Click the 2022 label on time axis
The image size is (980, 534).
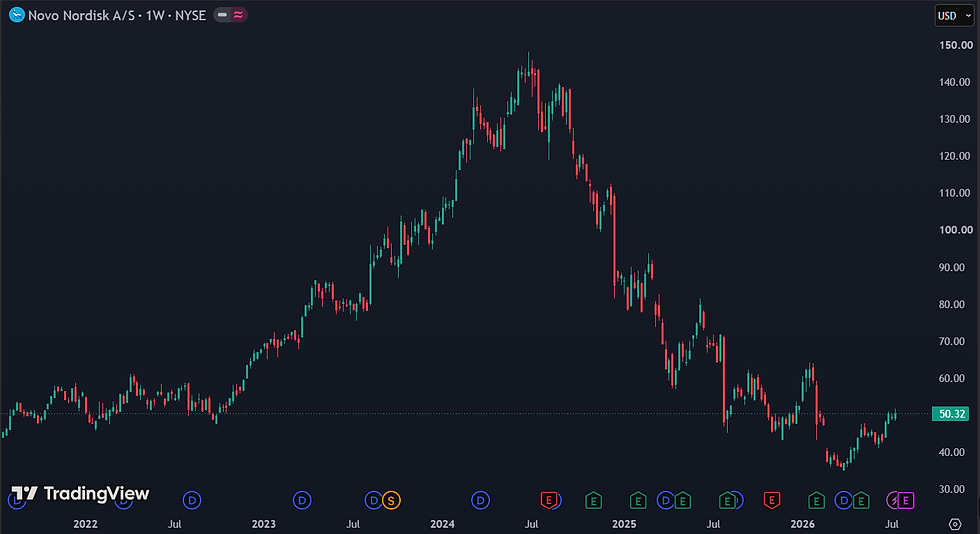[x=86, y=524]
